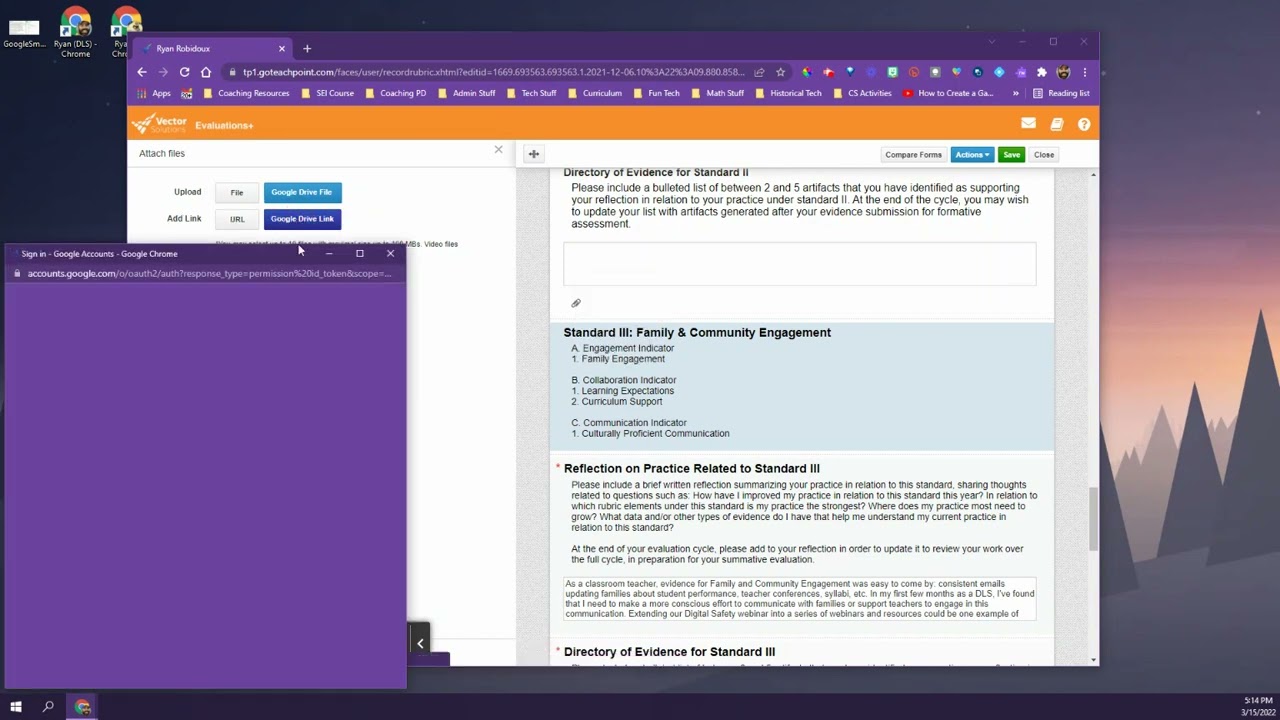
Task: Open the Ryan (DLS) Chrome desktop shortcut
Action: click(76, 32)
